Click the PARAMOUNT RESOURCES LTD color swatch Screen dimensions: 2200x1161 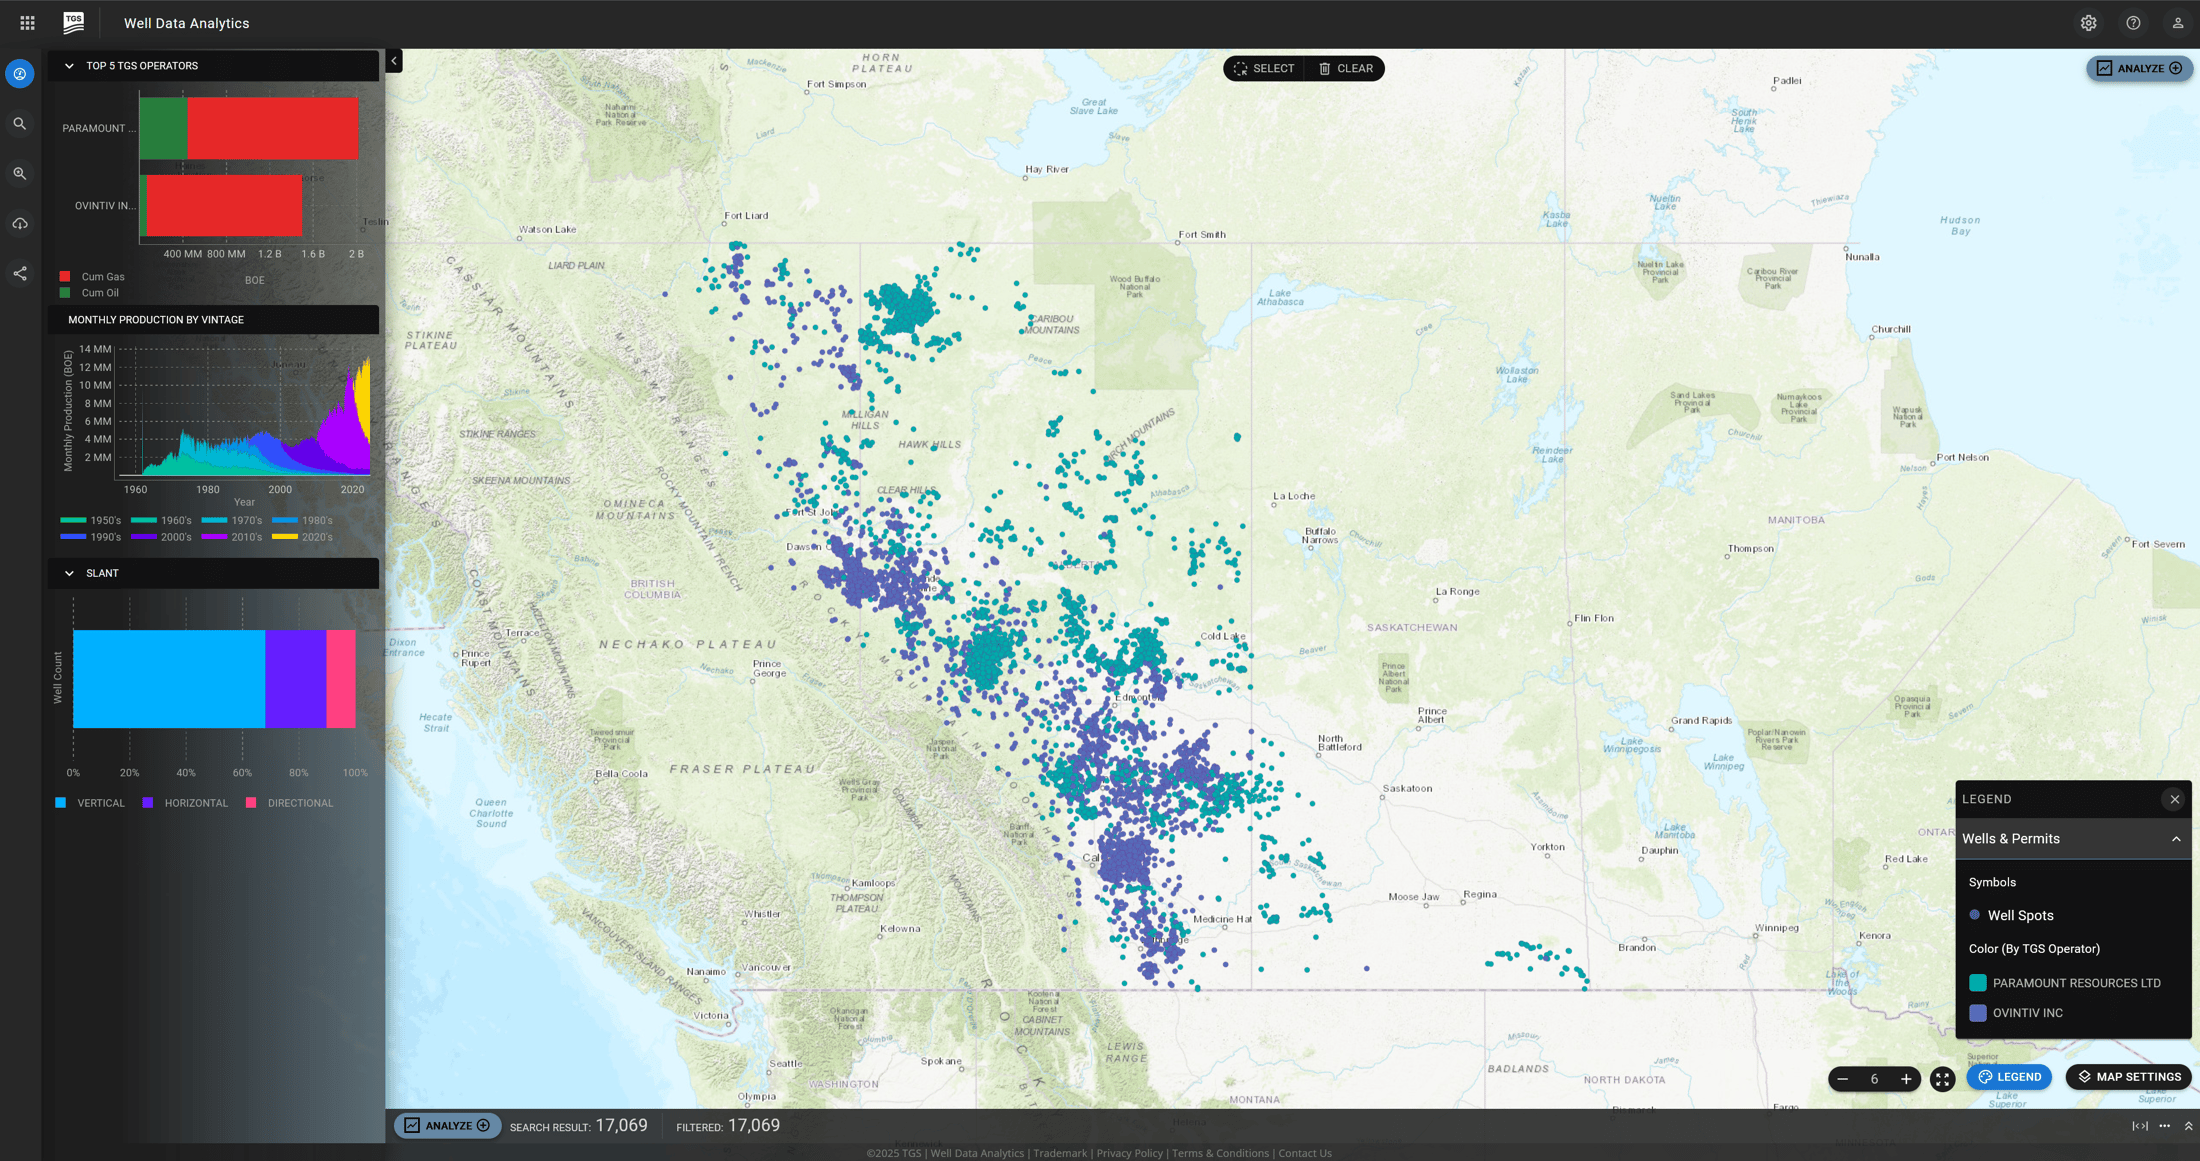point(1977,982)
